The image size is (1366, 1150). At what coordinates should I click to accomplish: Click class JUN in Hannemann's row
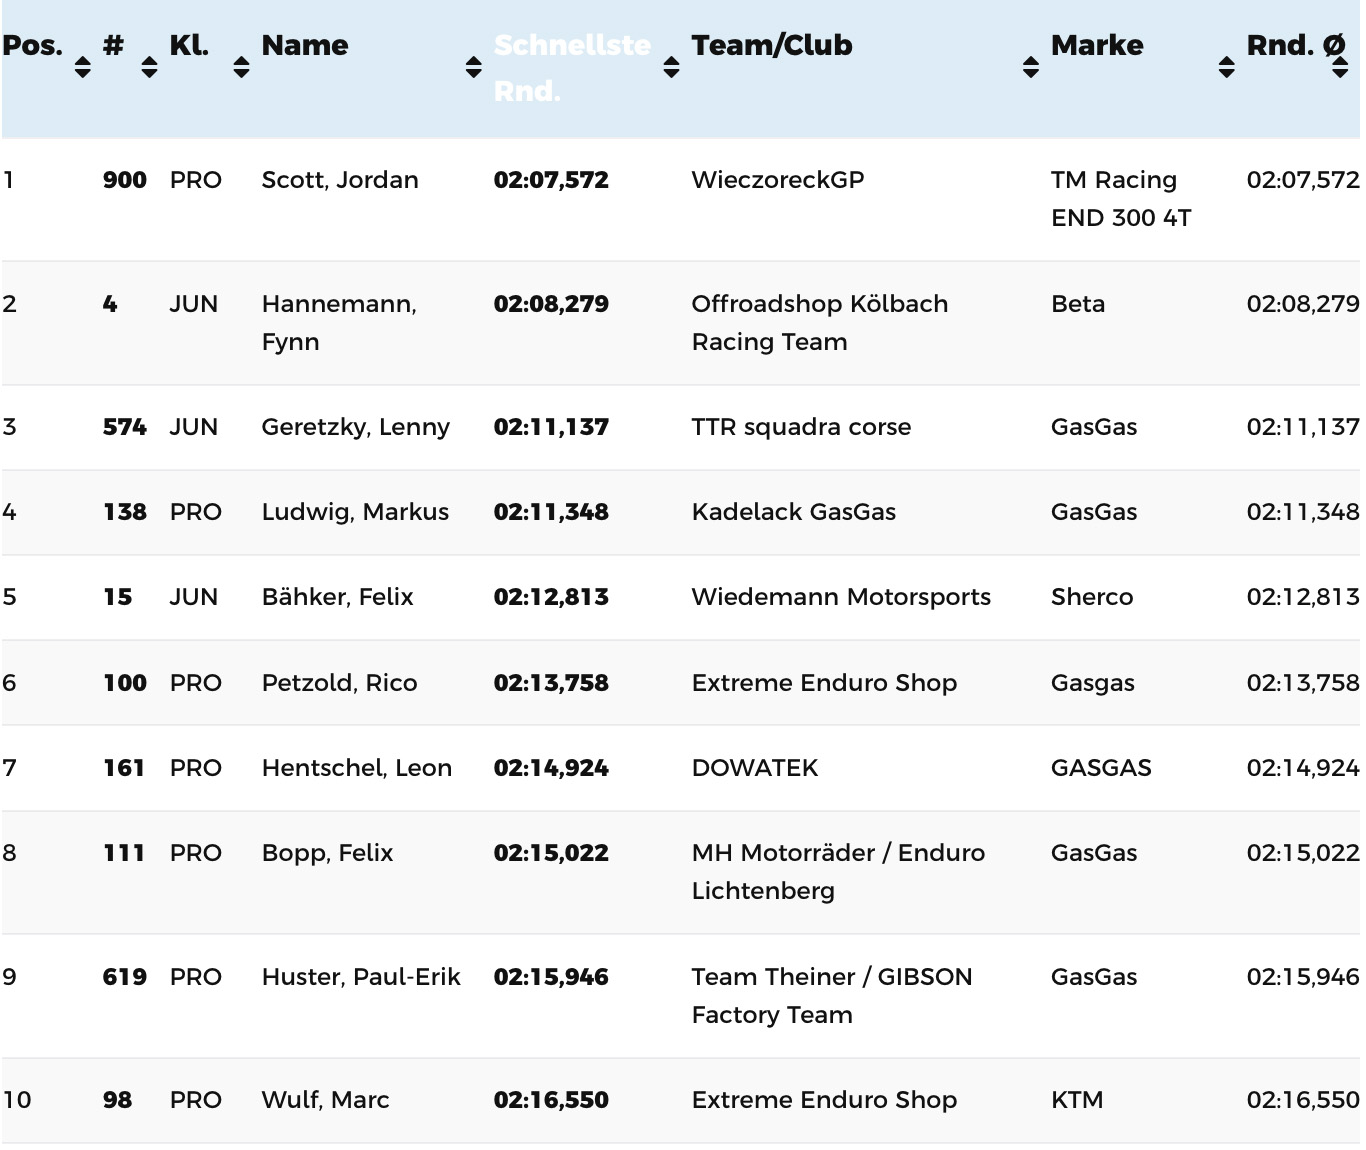point(193,304)
